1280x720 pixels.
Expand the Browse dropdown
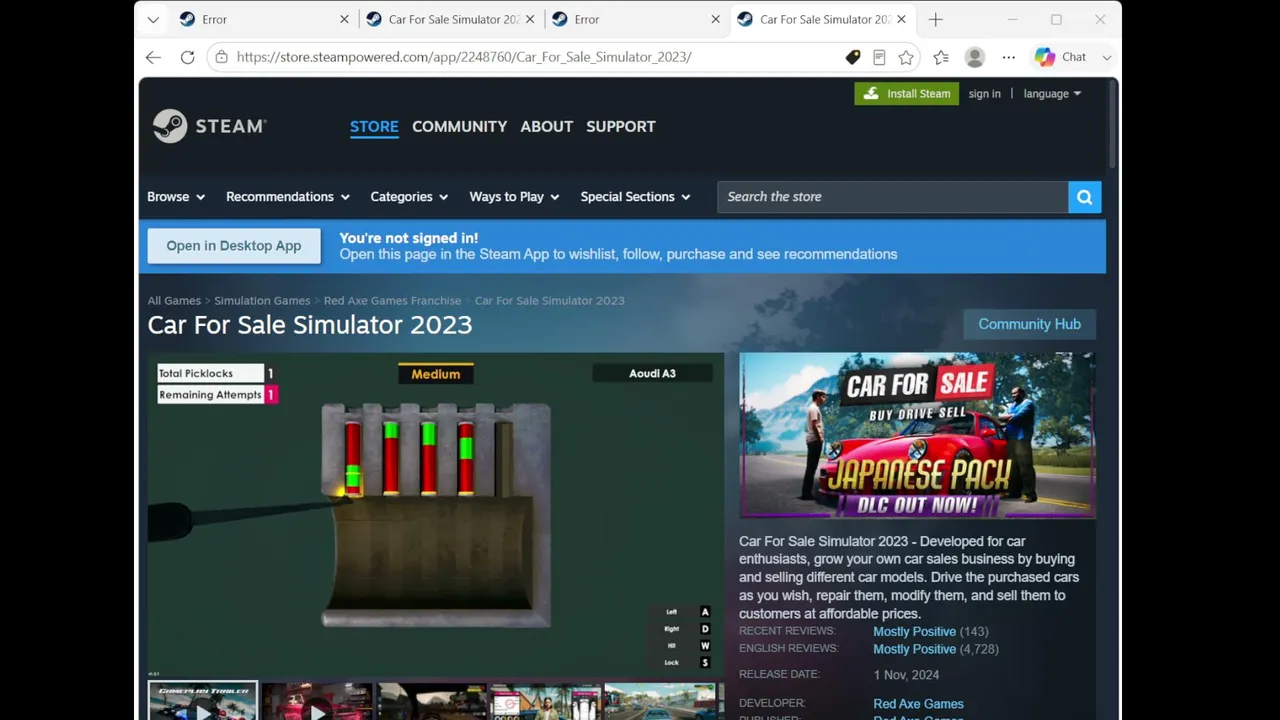tap(176, 197)
